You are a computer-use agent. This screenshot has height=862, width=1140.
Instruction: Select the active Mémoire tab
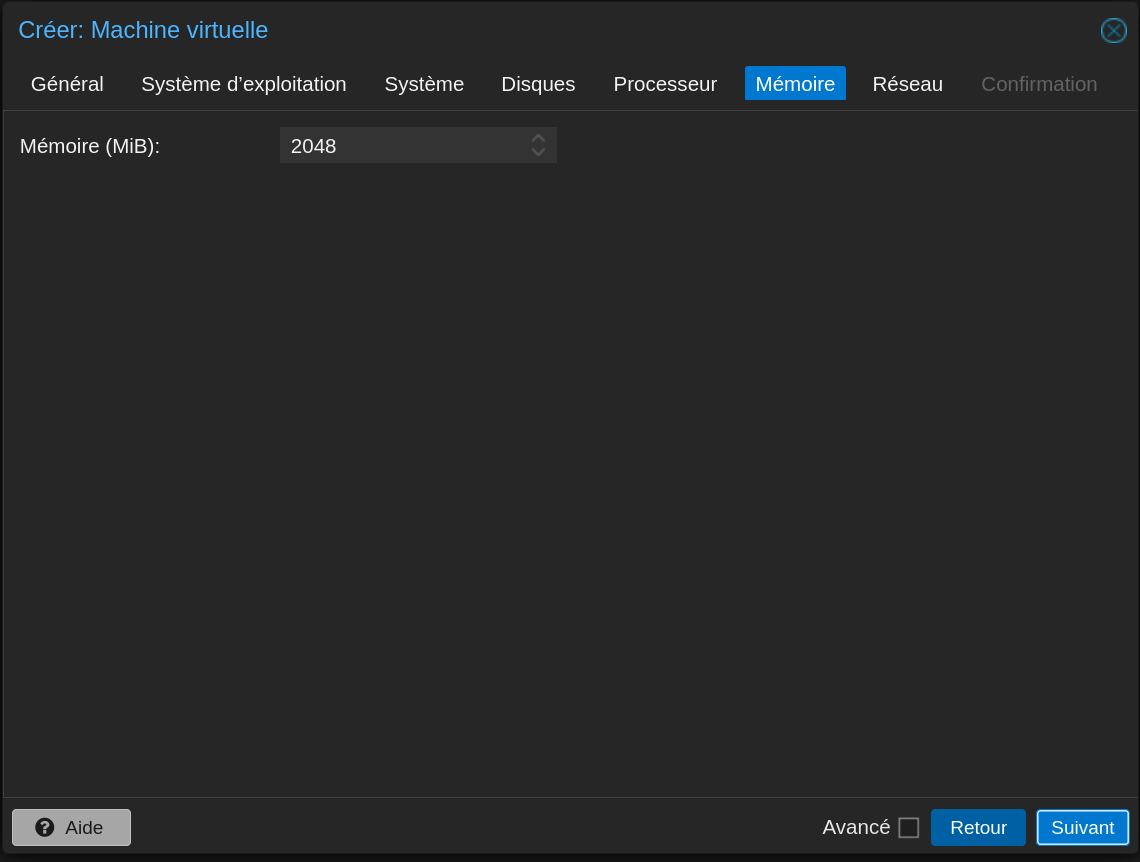pos(795,84)
